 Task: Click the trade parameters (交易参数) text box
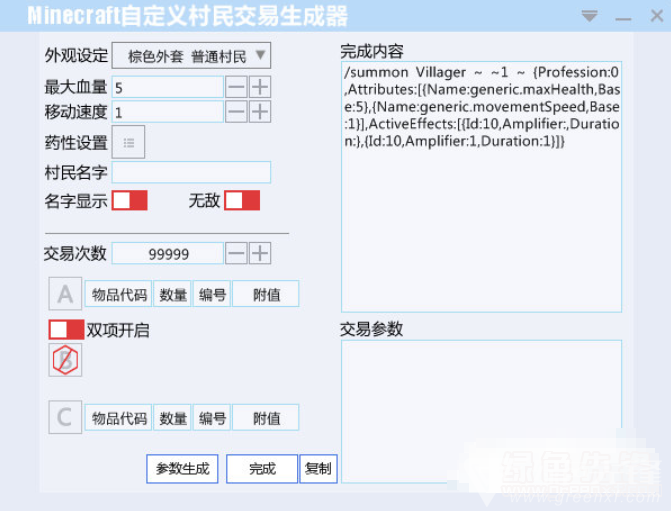[481, 412]
